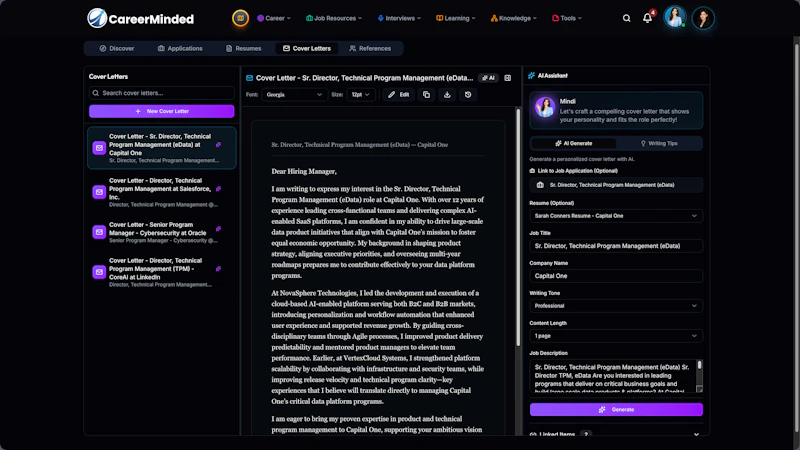The image size is (800, 450).
Task: Open the user profile avatar
Action: click(703, 18)
